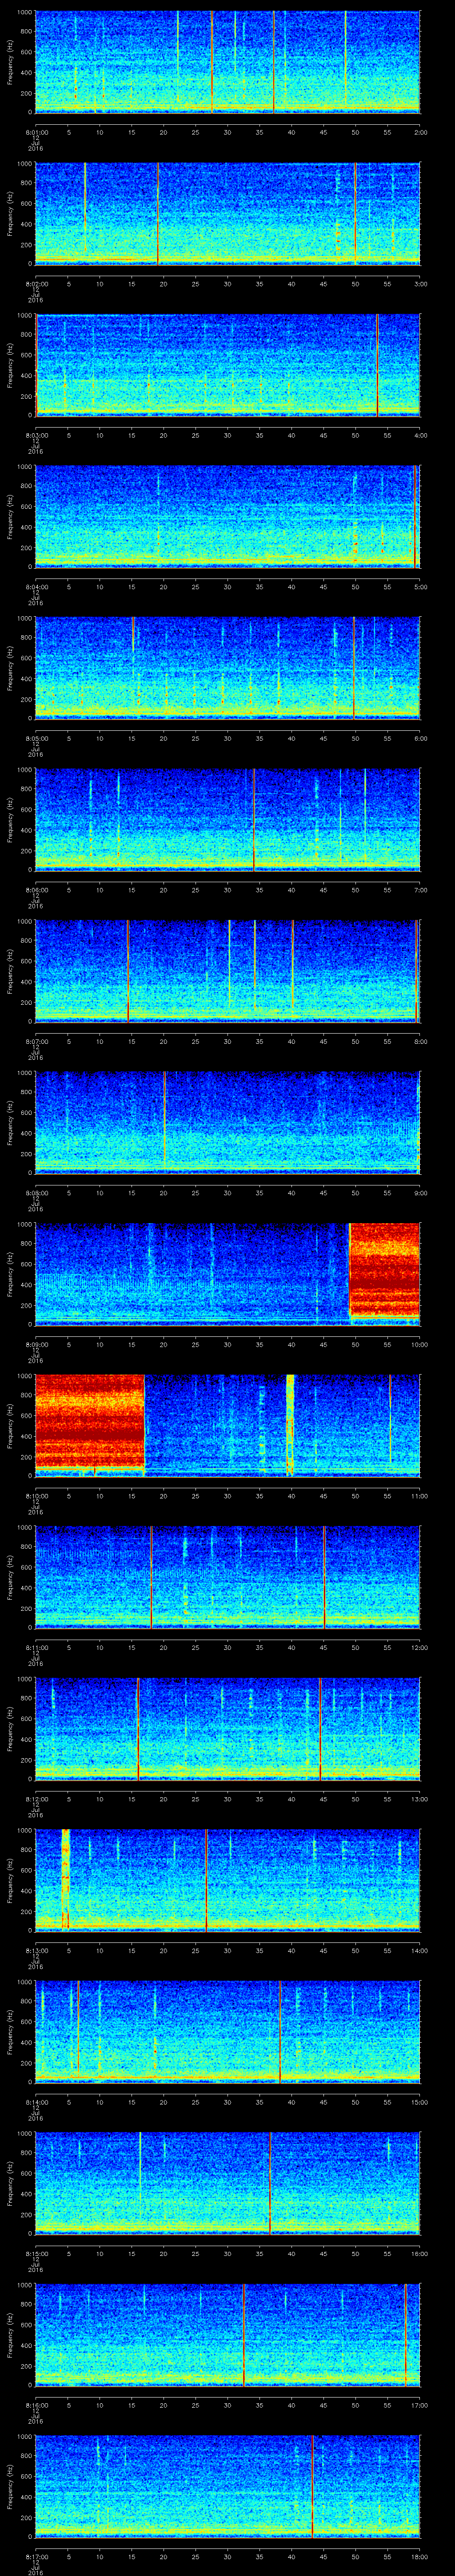455x2576 pixels.
Task: Select the spectrogram panel starting at 8:11:00
Action: (x=228, y=1576)
